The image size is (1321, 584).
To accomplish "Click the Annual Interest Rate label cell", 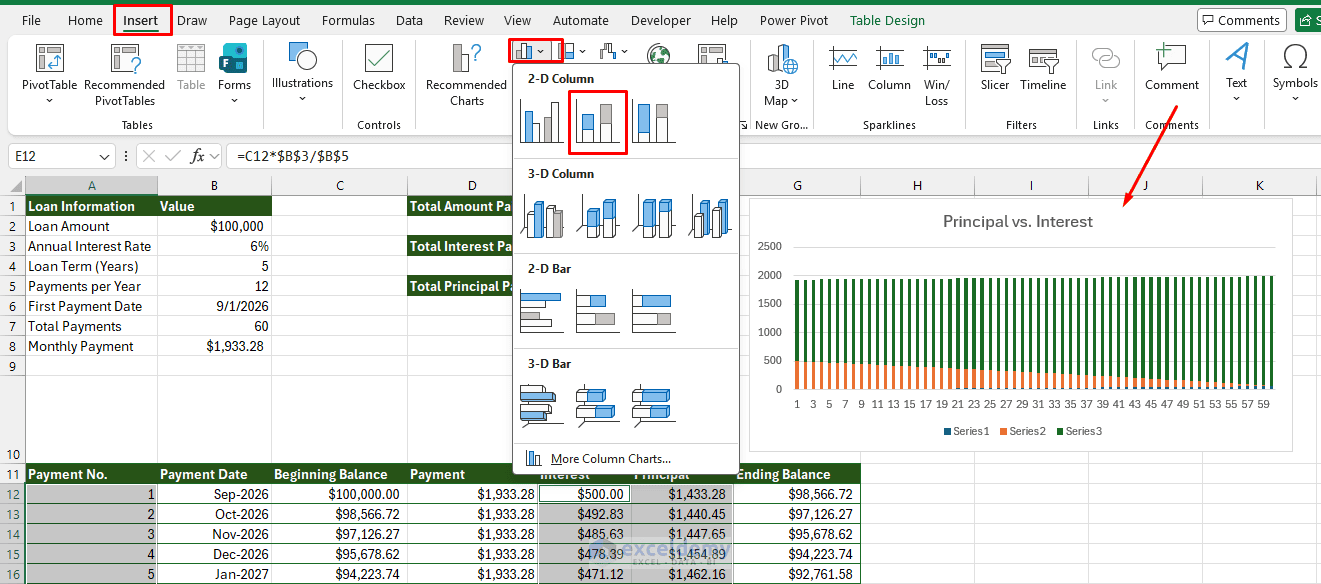I will tap(91, 246).
